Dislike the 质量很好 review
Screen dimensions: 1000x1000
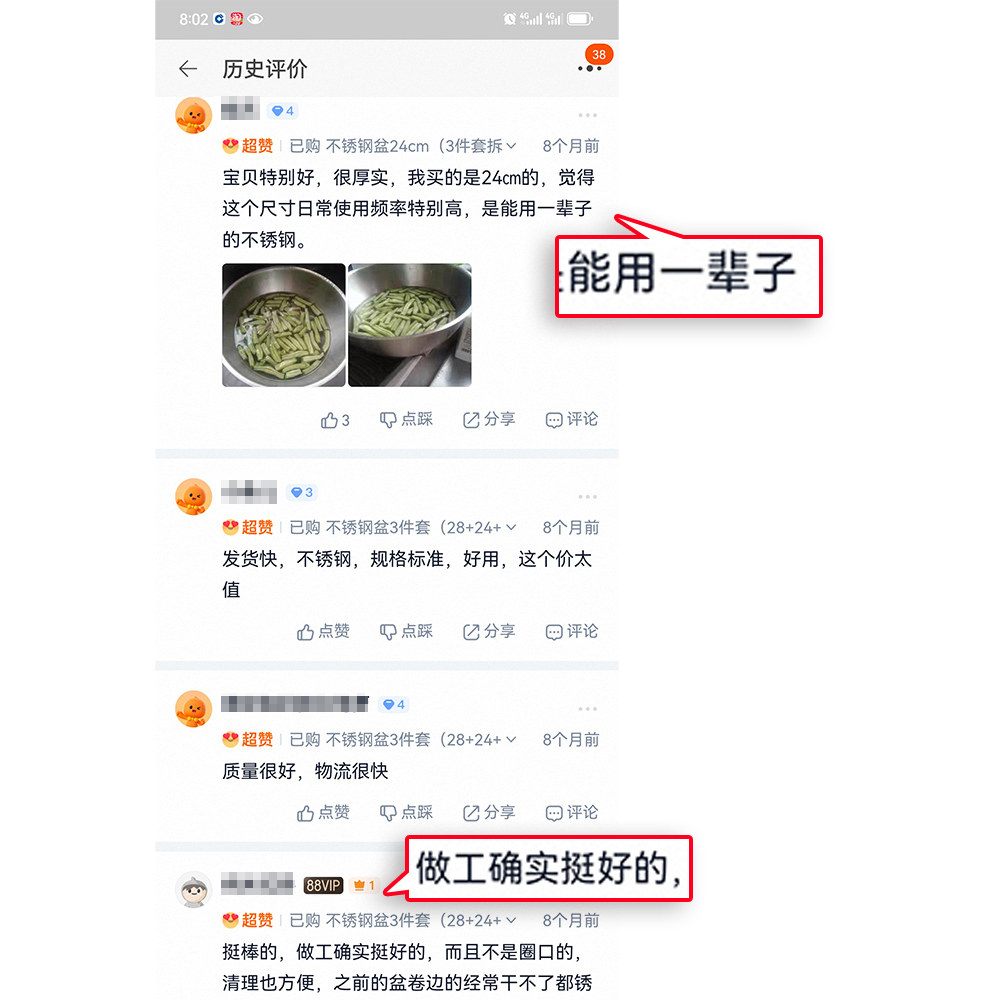(406, 812)
